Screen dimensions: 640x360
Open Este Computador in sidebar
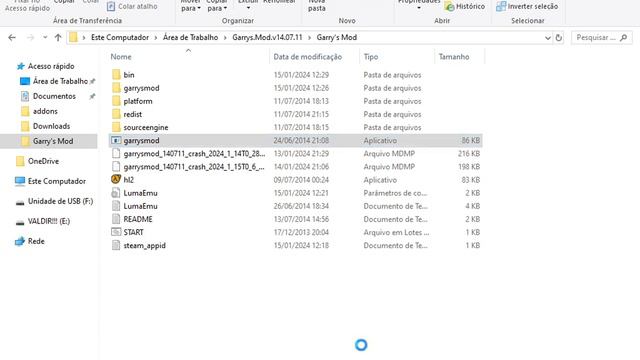(57, 181)
